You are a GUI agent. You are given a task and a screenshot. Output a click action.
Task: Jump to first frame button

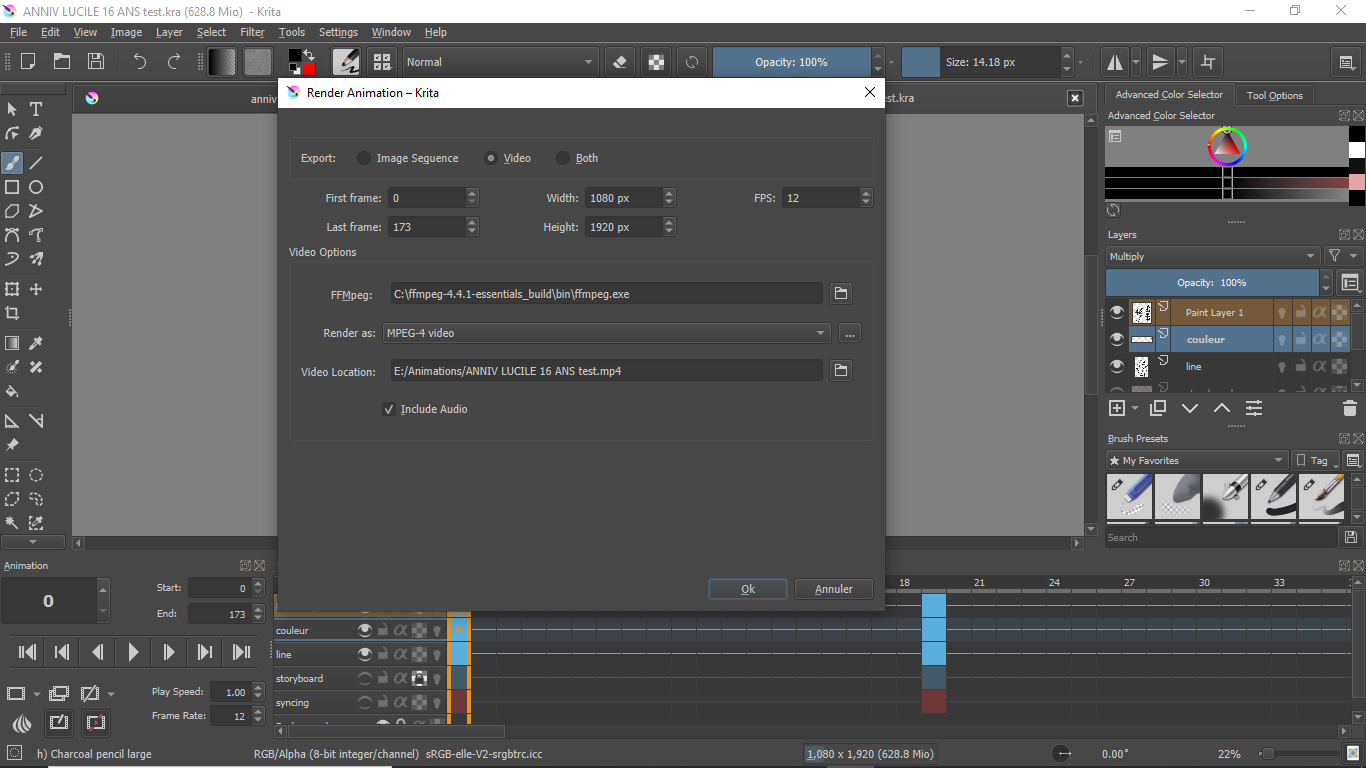[x=28, y=652]
